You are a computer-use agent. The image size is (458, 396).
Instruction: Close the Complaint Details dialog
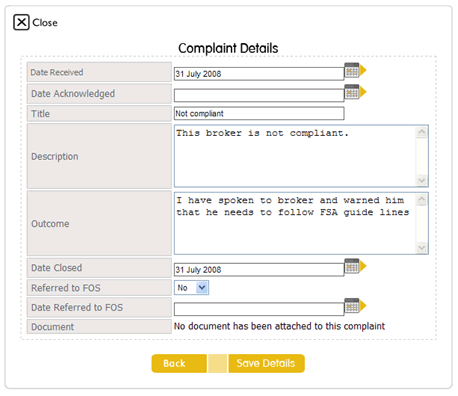tap(21, 22)
